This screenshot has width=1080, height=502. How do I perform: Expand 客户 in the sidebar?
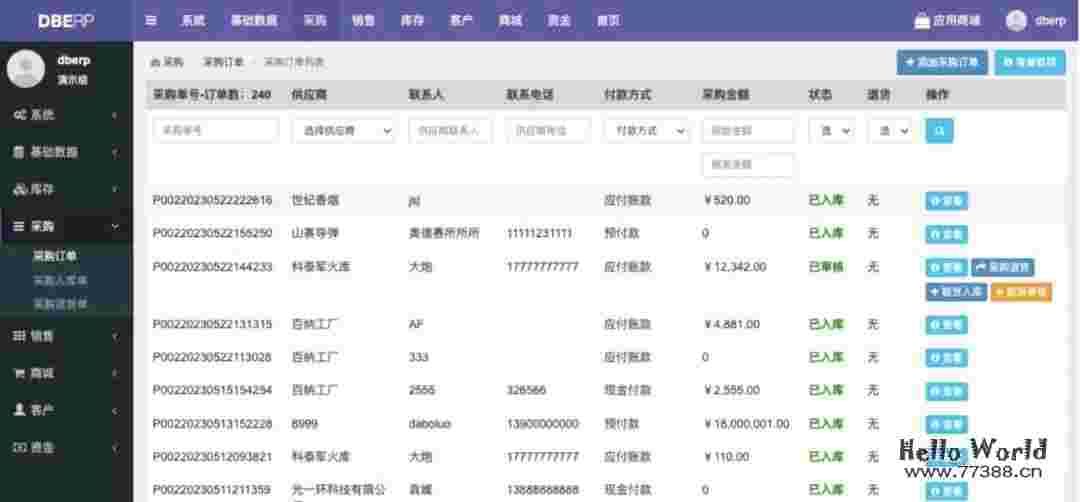point(66,410)
